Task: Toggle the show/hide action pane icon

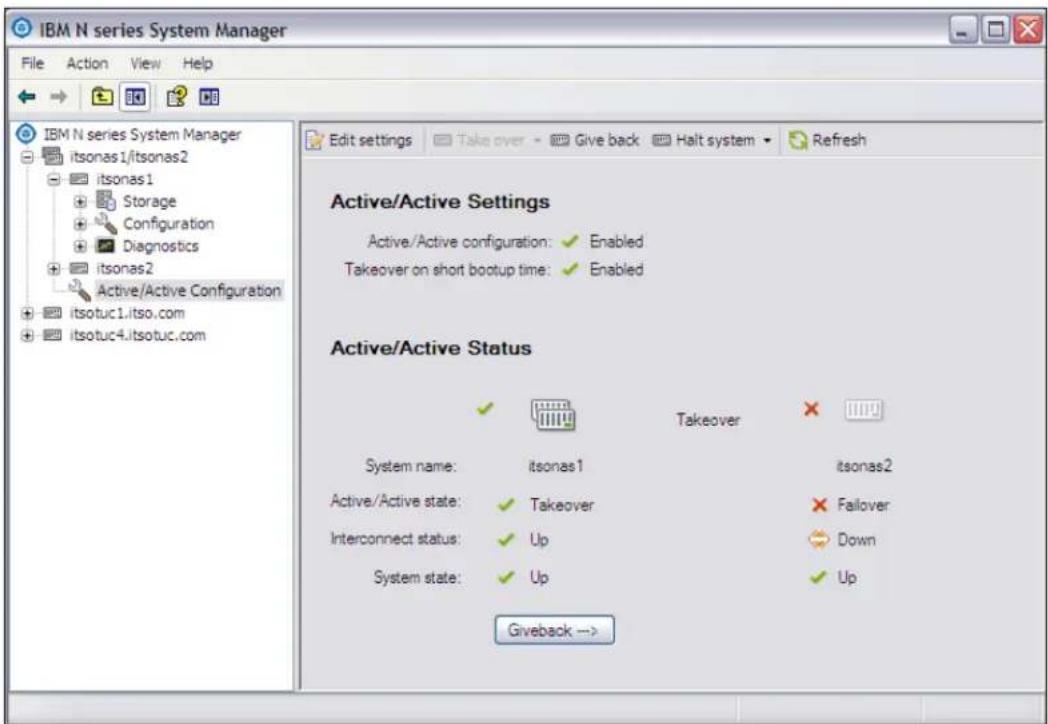Action: coord(210,98)
